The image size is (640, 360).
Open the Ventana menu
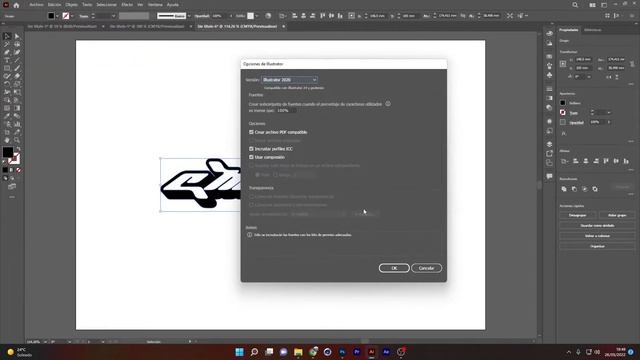(x=155, y=5)
